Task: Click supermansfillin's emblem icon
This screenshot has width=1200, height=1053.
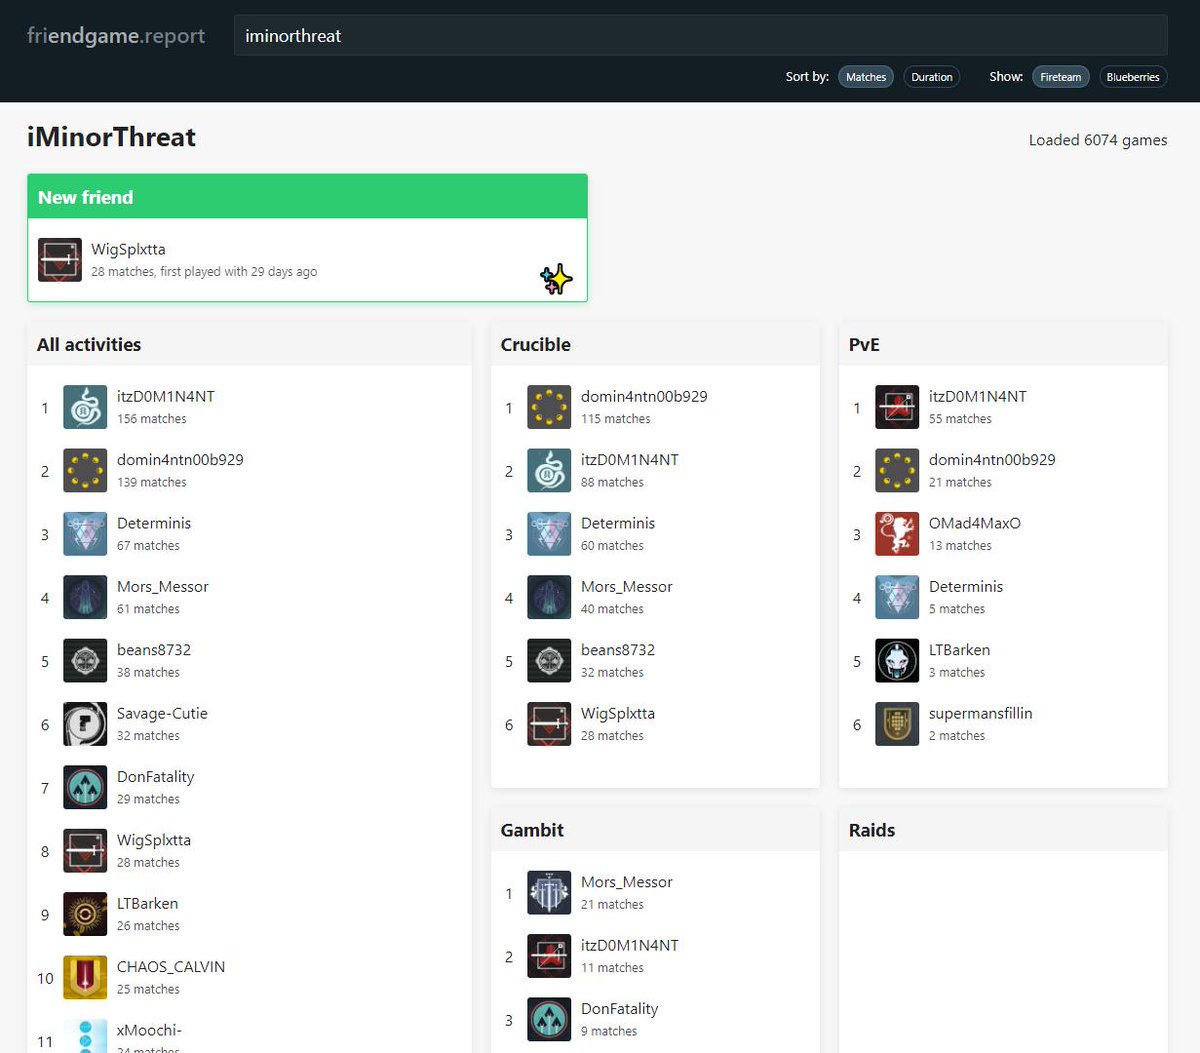Action: click(897, 724)
